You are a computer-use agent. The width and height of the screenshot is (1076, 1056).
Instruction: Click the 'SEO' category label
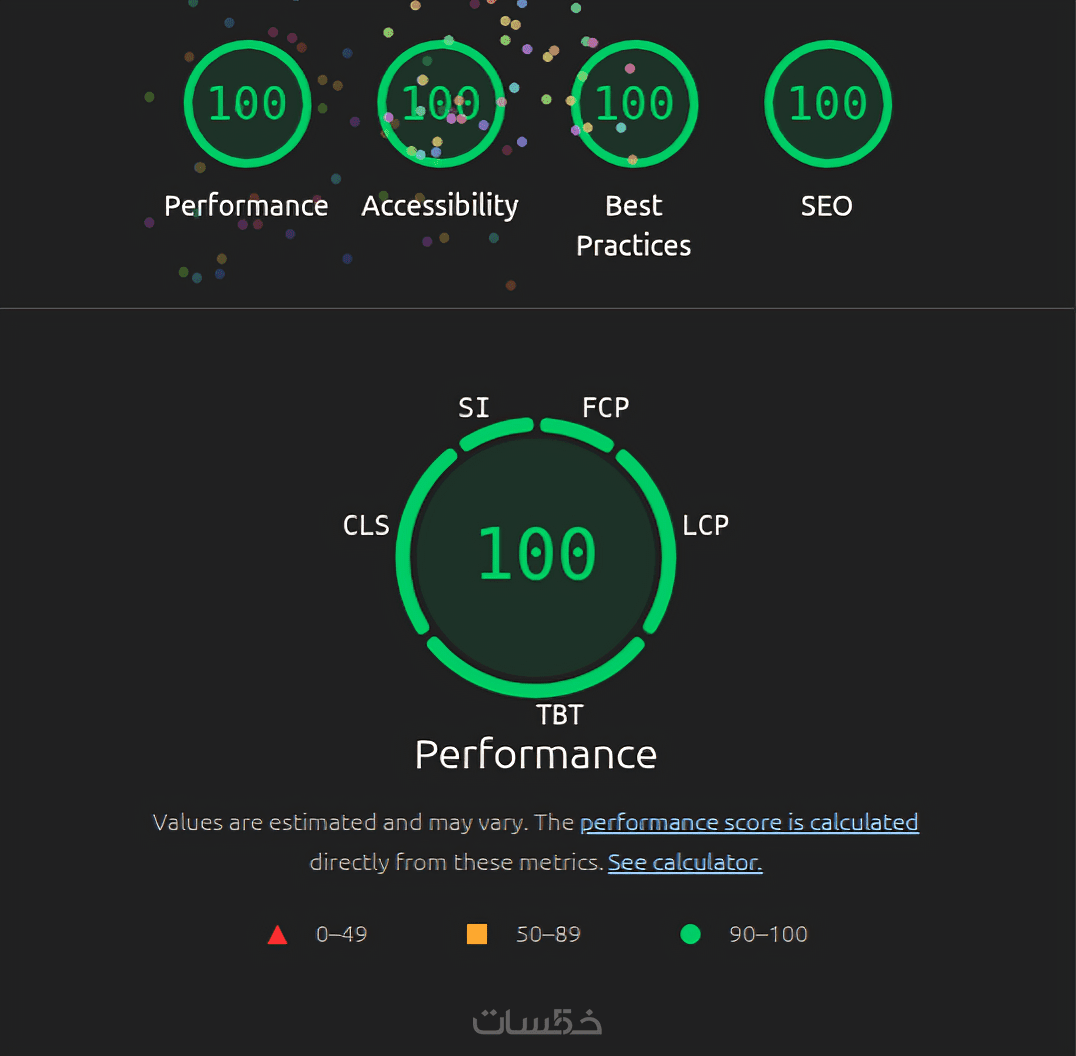click(827, 206)
